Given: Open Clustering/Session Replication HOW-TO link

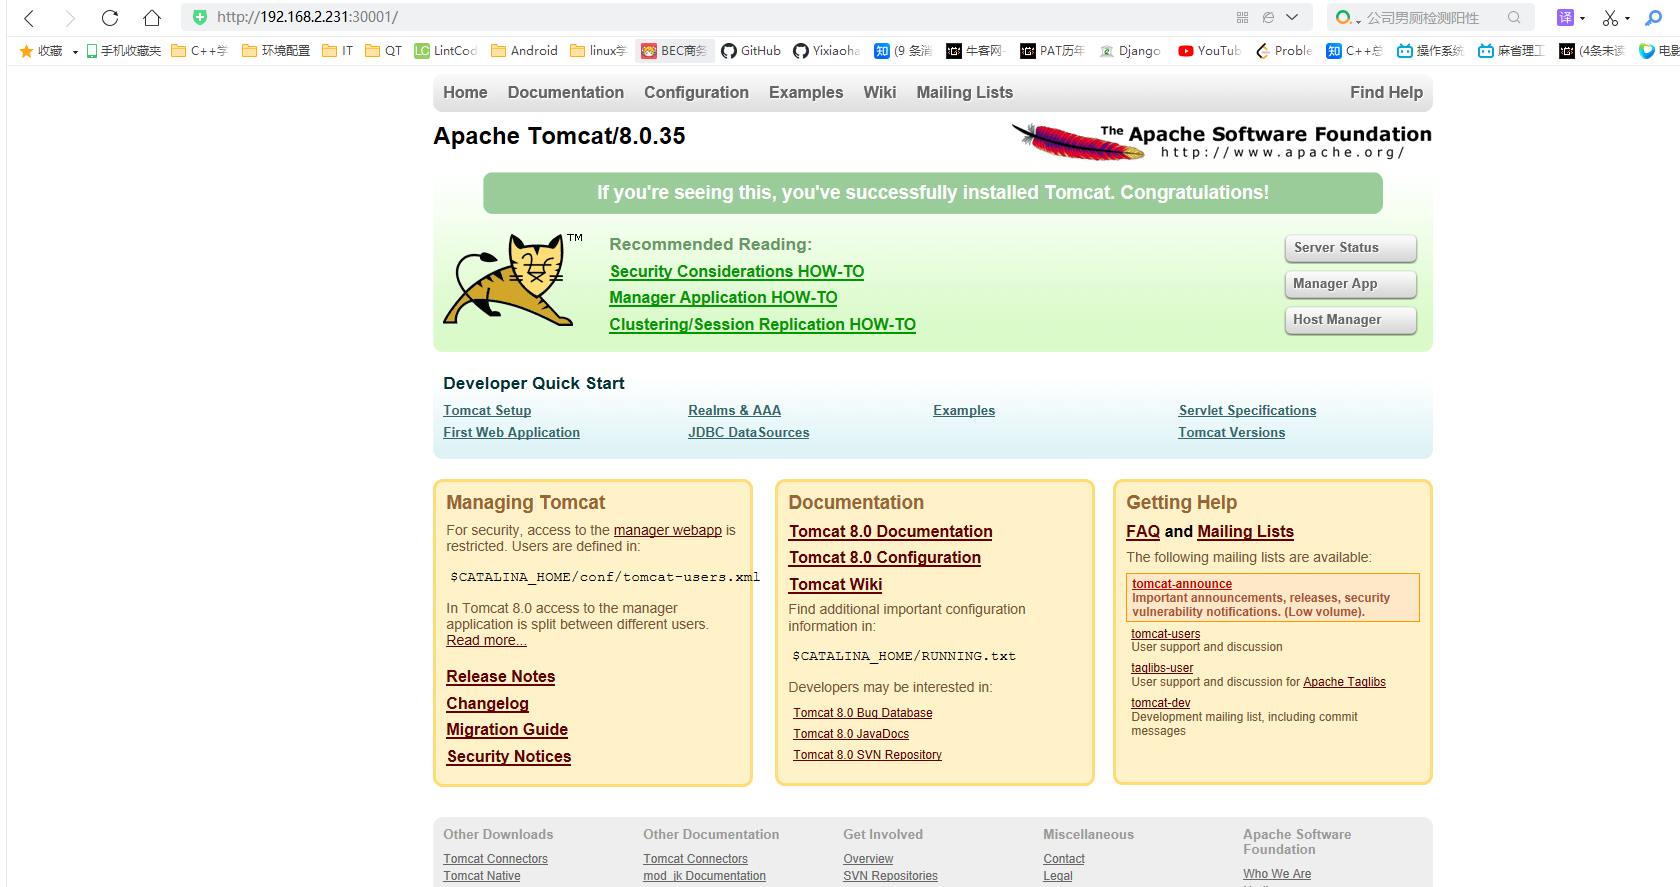Looking at the screenshot, I should [763, 324].
